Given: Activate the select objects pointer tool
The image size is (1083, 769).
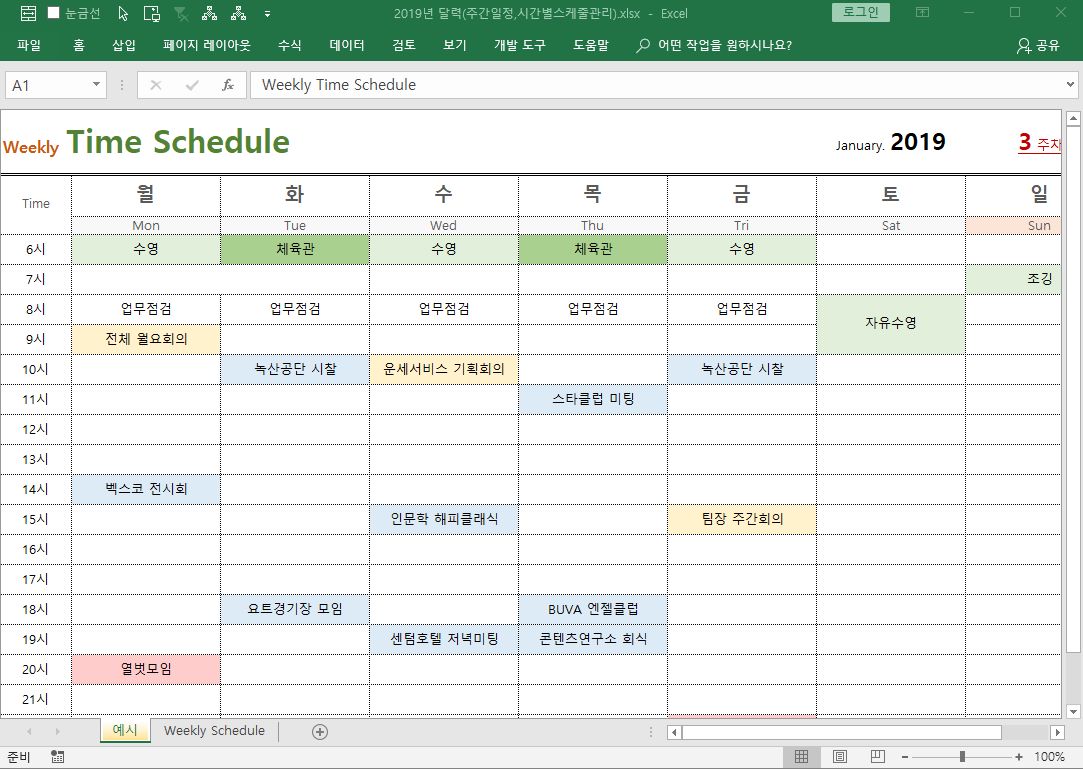Looking at the screenshot, I should point(123,13).
